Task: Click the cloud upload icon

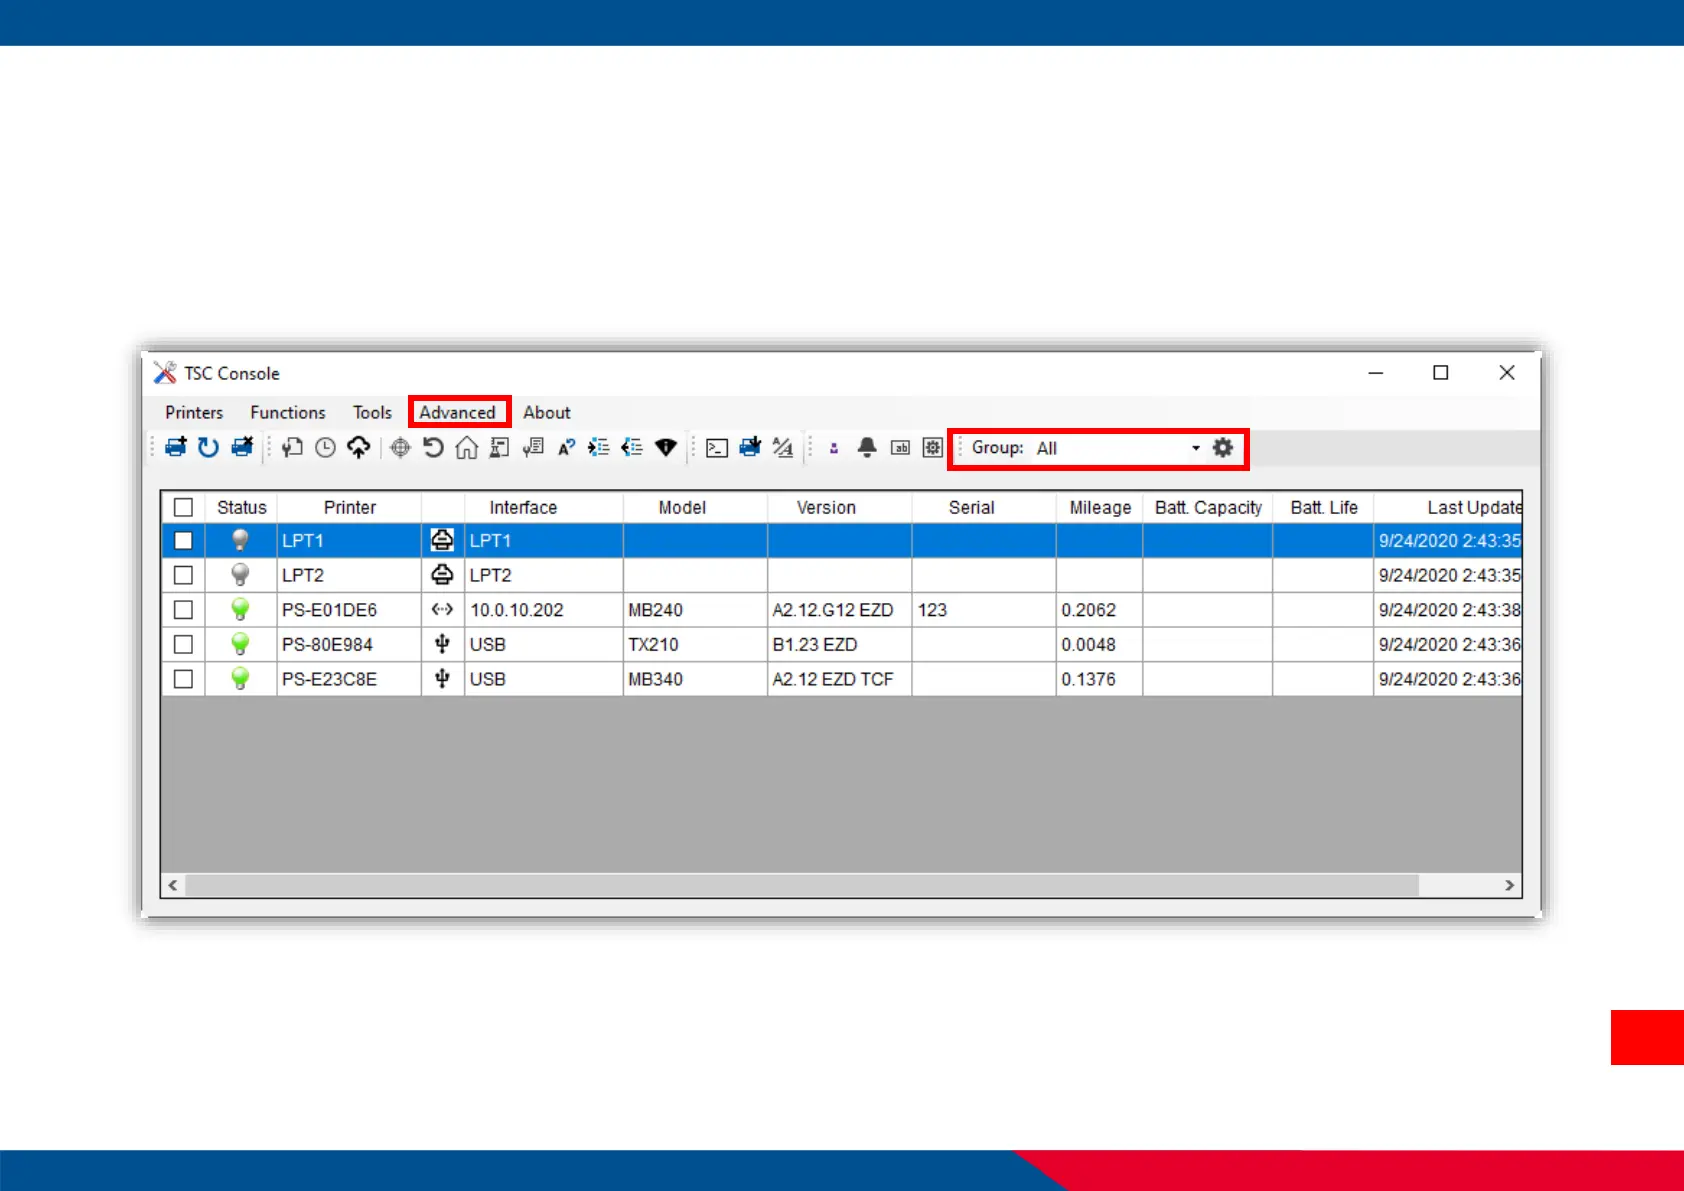Action: 358,447
